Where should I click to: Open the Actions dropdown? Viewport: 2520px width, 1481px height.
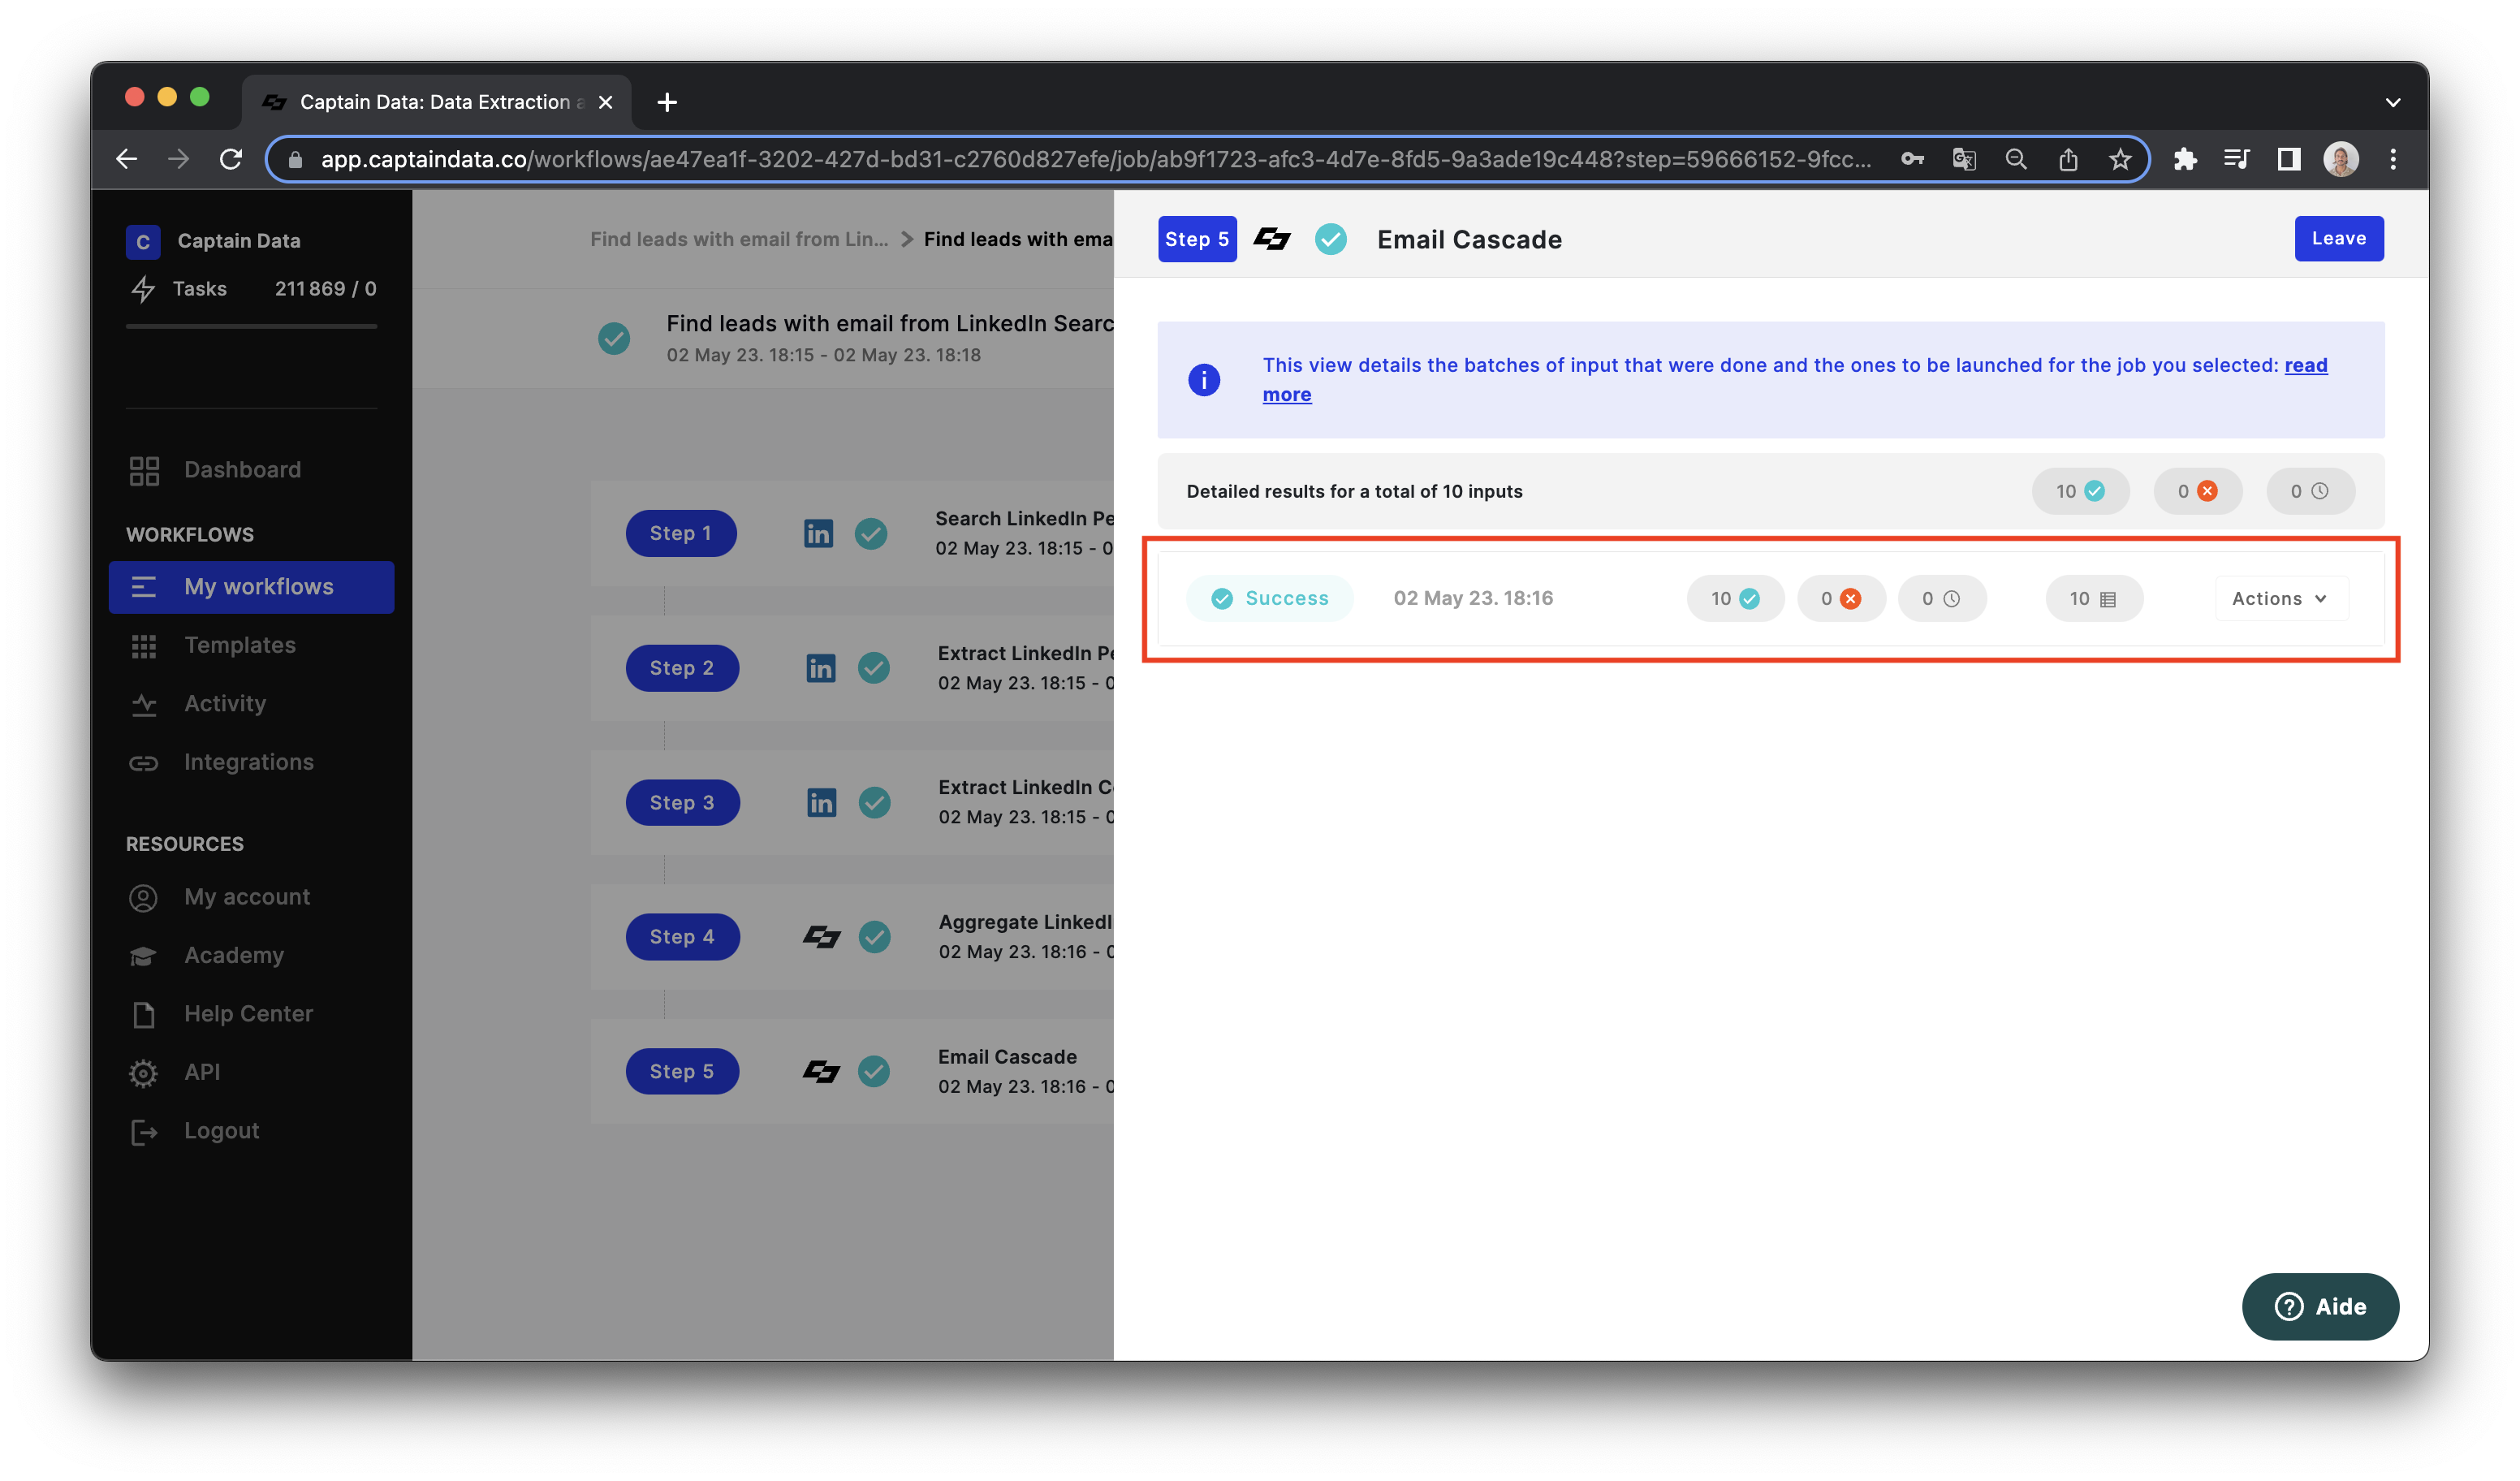click(x=2281, y=598)
